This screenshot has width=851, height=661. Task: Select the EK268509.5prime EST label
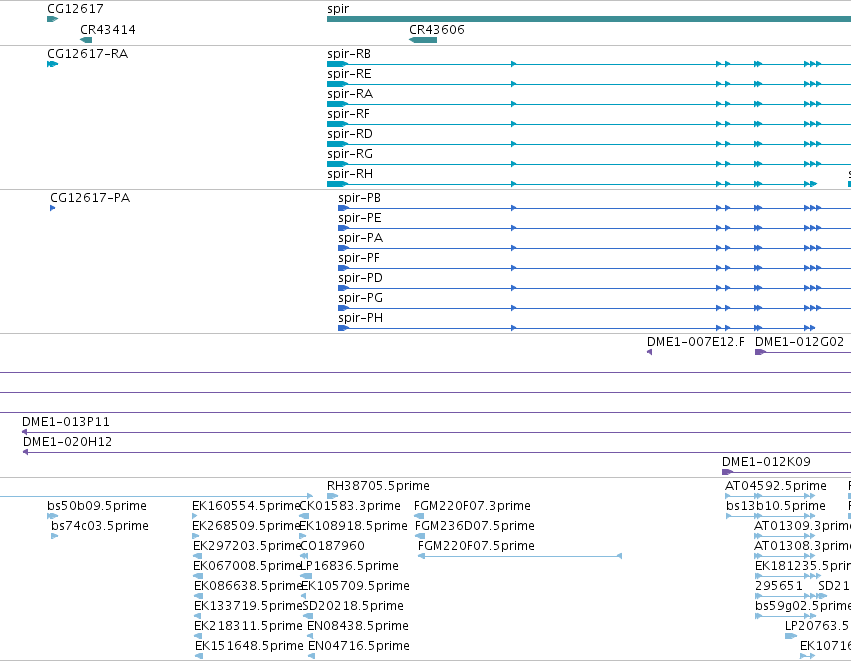246,526
